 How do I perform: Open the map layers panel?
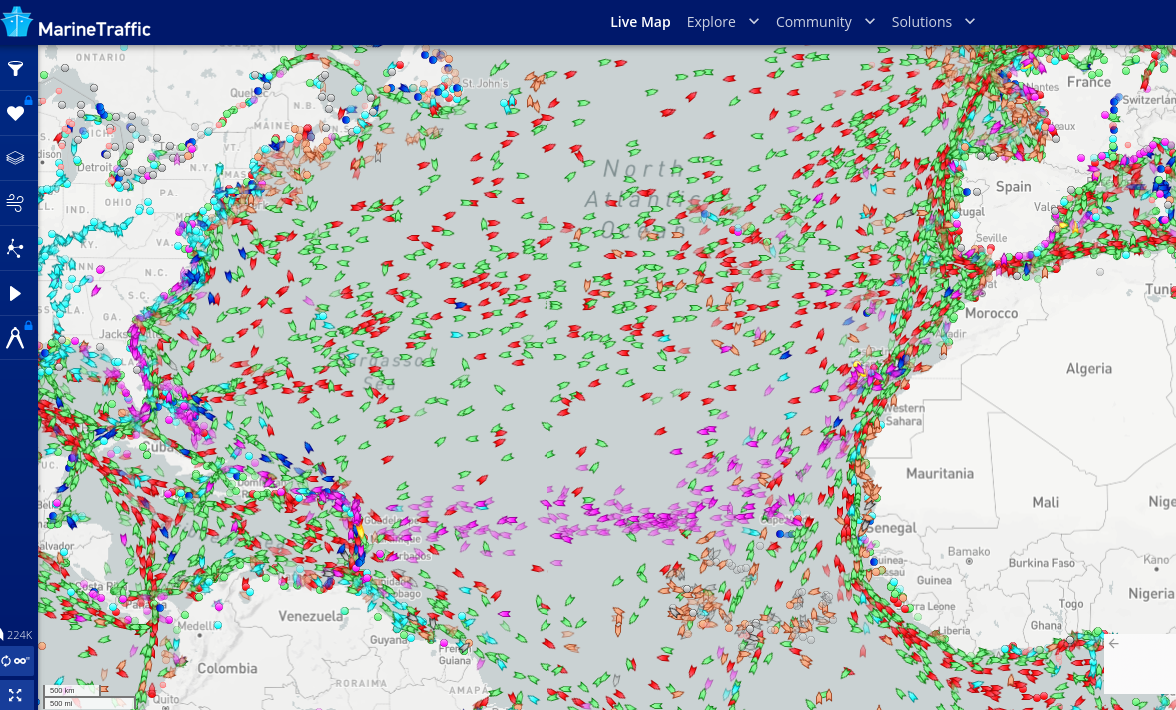(15, 158)
